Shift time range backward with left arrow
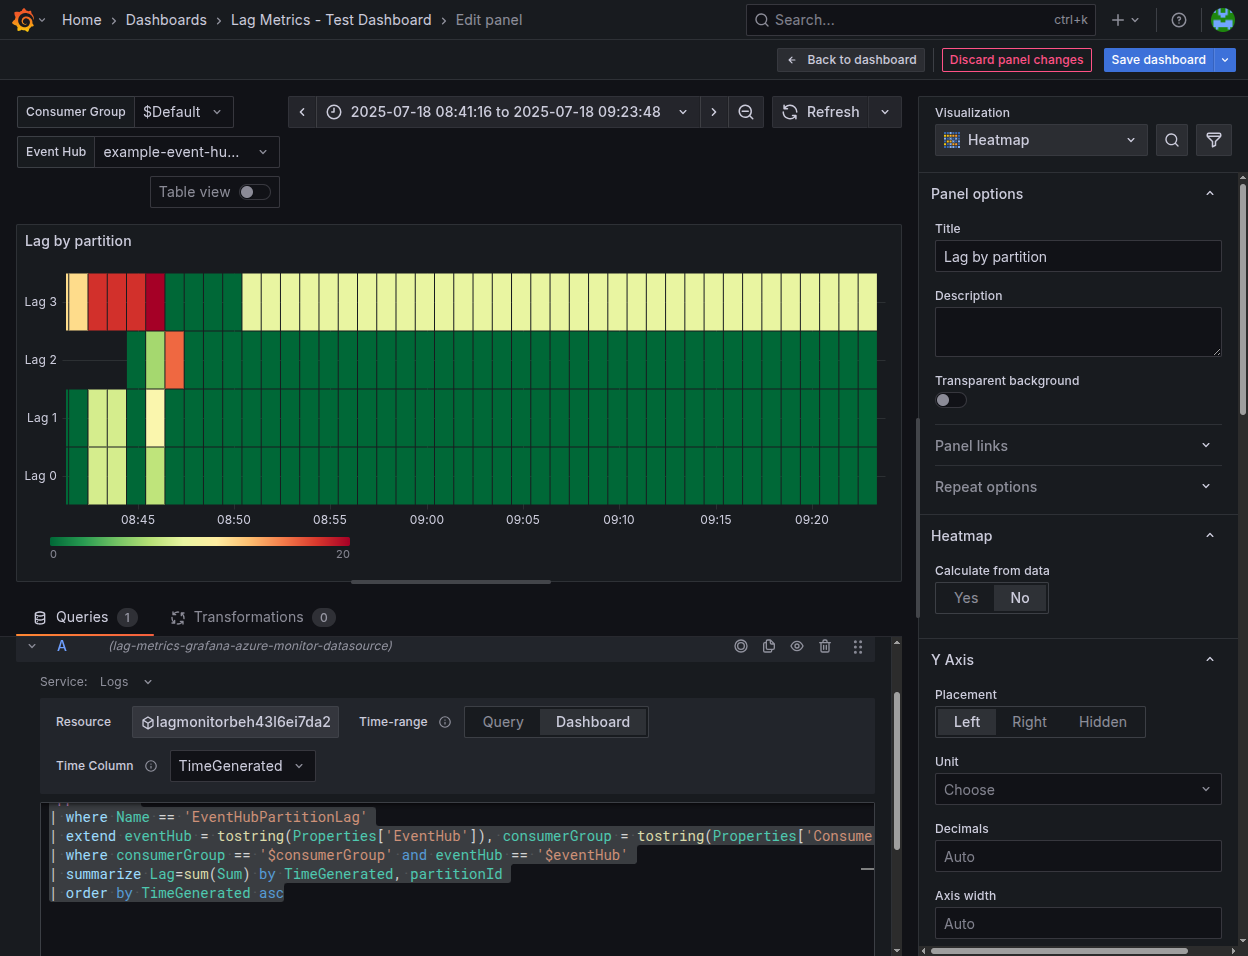 303,112
